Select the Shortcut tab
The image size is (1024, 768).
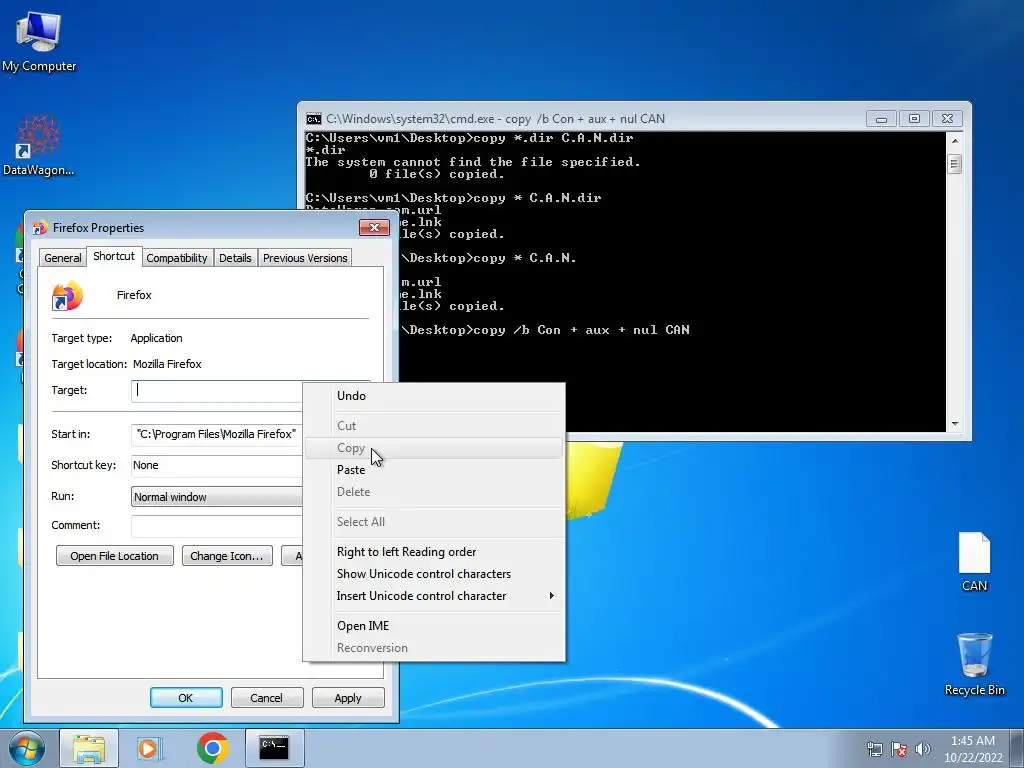pos(114,256)
